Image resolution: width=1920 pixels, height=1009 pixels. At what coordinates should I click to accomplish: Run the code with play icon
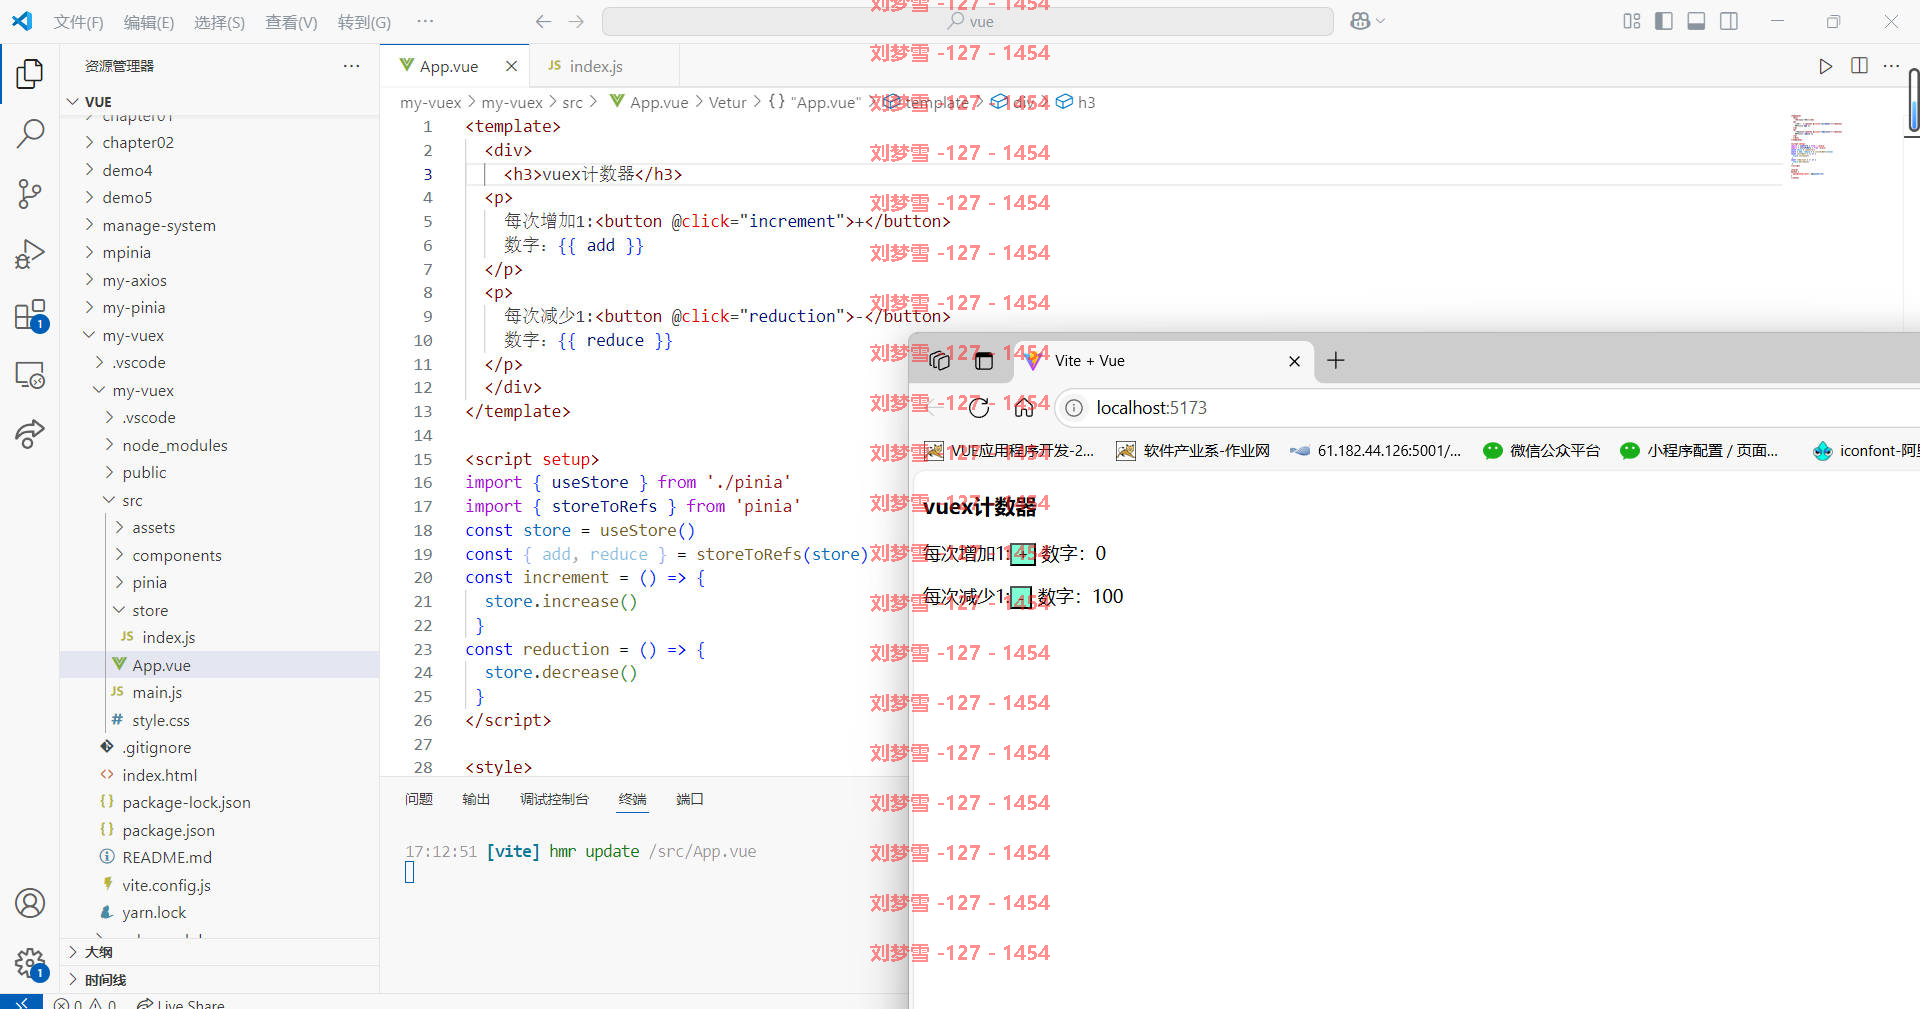coord(1825,66)
